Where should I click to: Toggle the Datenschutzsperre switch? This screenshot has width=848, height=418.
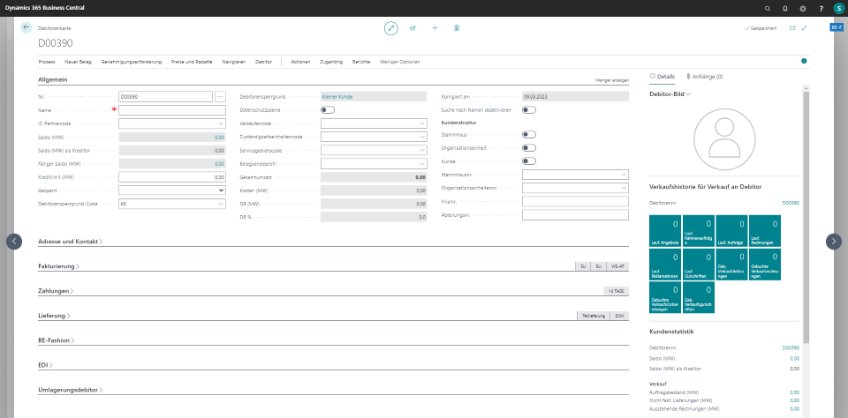pyautogui.click(x=328, y=110)
